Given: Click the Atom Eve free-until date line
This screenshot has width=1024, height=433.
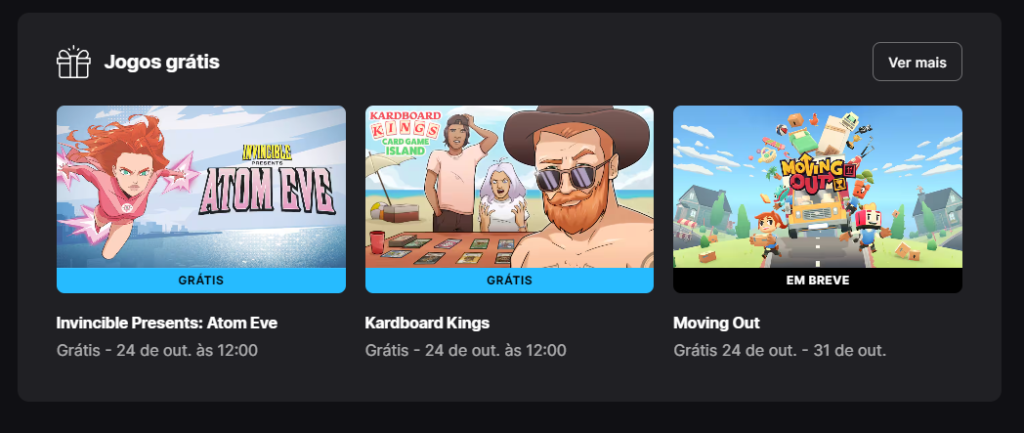Looking at the screenshot, I should click(157, 350).
